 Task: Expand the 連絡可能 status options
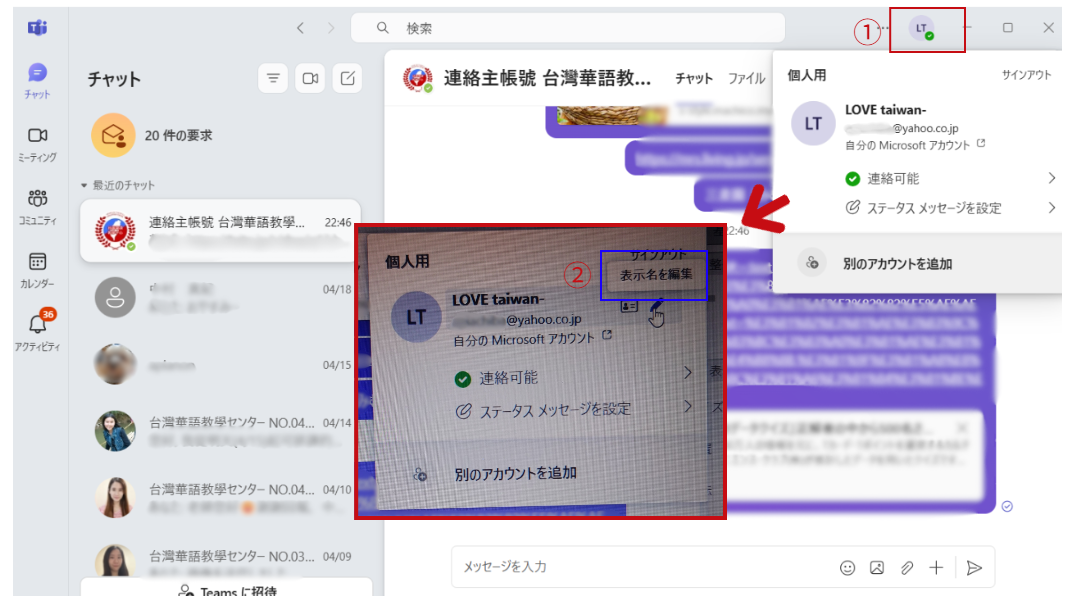1051,178
